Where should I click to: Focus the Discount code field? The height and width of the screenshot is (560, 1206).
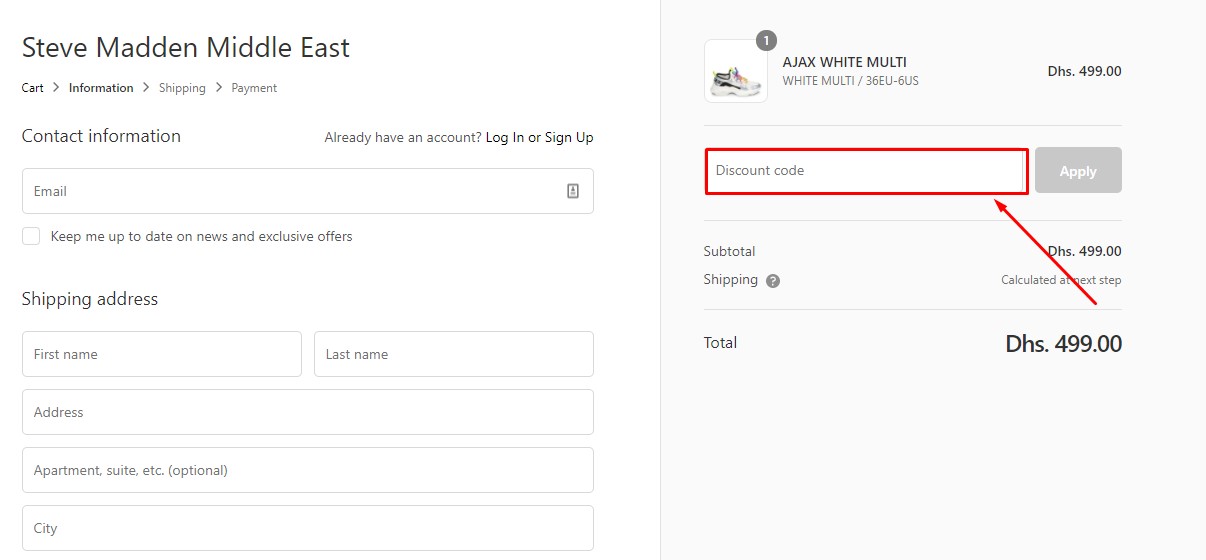866,171
